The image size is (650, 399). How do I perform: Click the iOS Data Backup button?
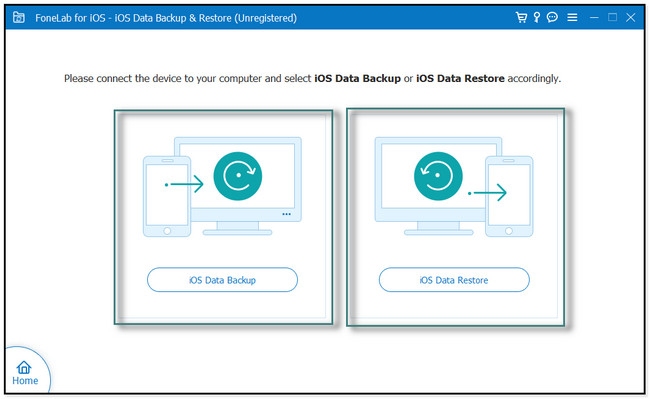coord(222,280)
